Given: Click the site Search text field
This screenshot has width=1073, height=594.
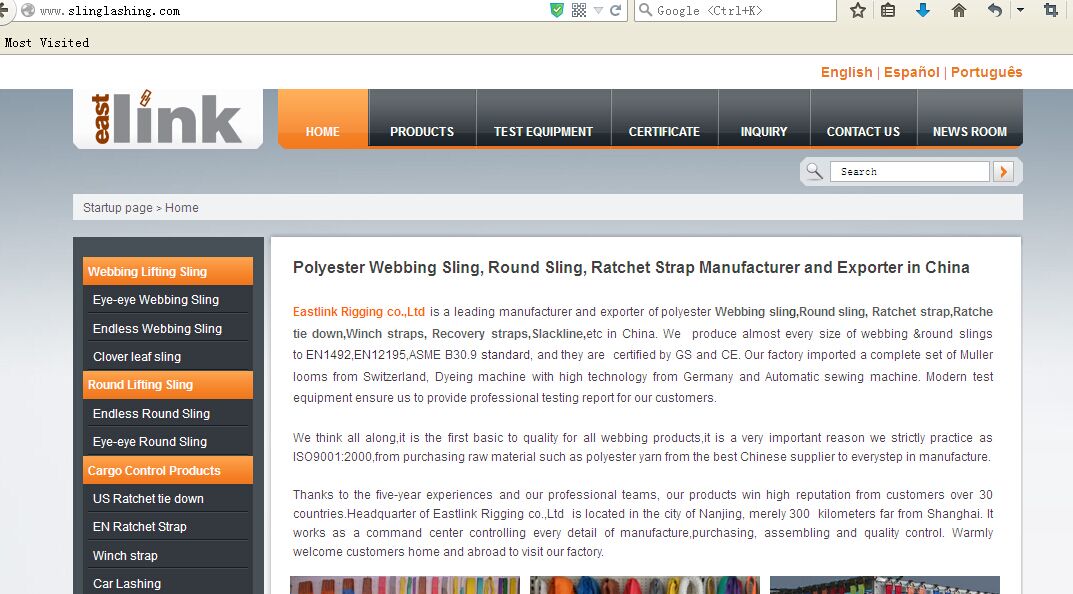Looking at the screenshot, I should [x=909, y=172].
